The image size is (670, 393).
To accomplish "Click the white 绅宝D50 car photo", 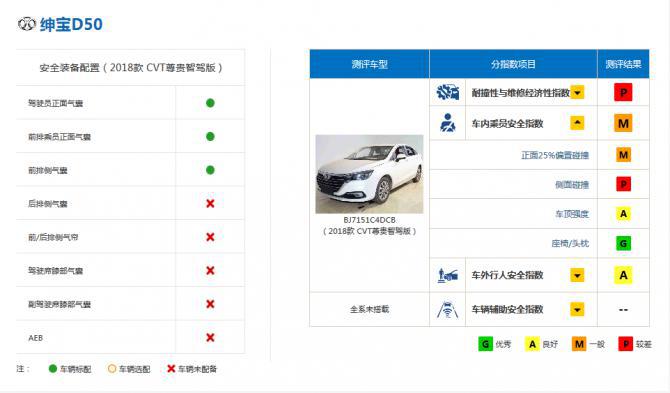I will pos(369,174).
